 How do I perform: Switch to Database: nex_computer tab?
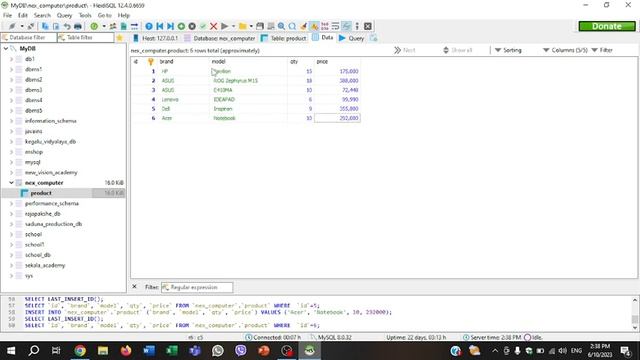pos(220,38)
